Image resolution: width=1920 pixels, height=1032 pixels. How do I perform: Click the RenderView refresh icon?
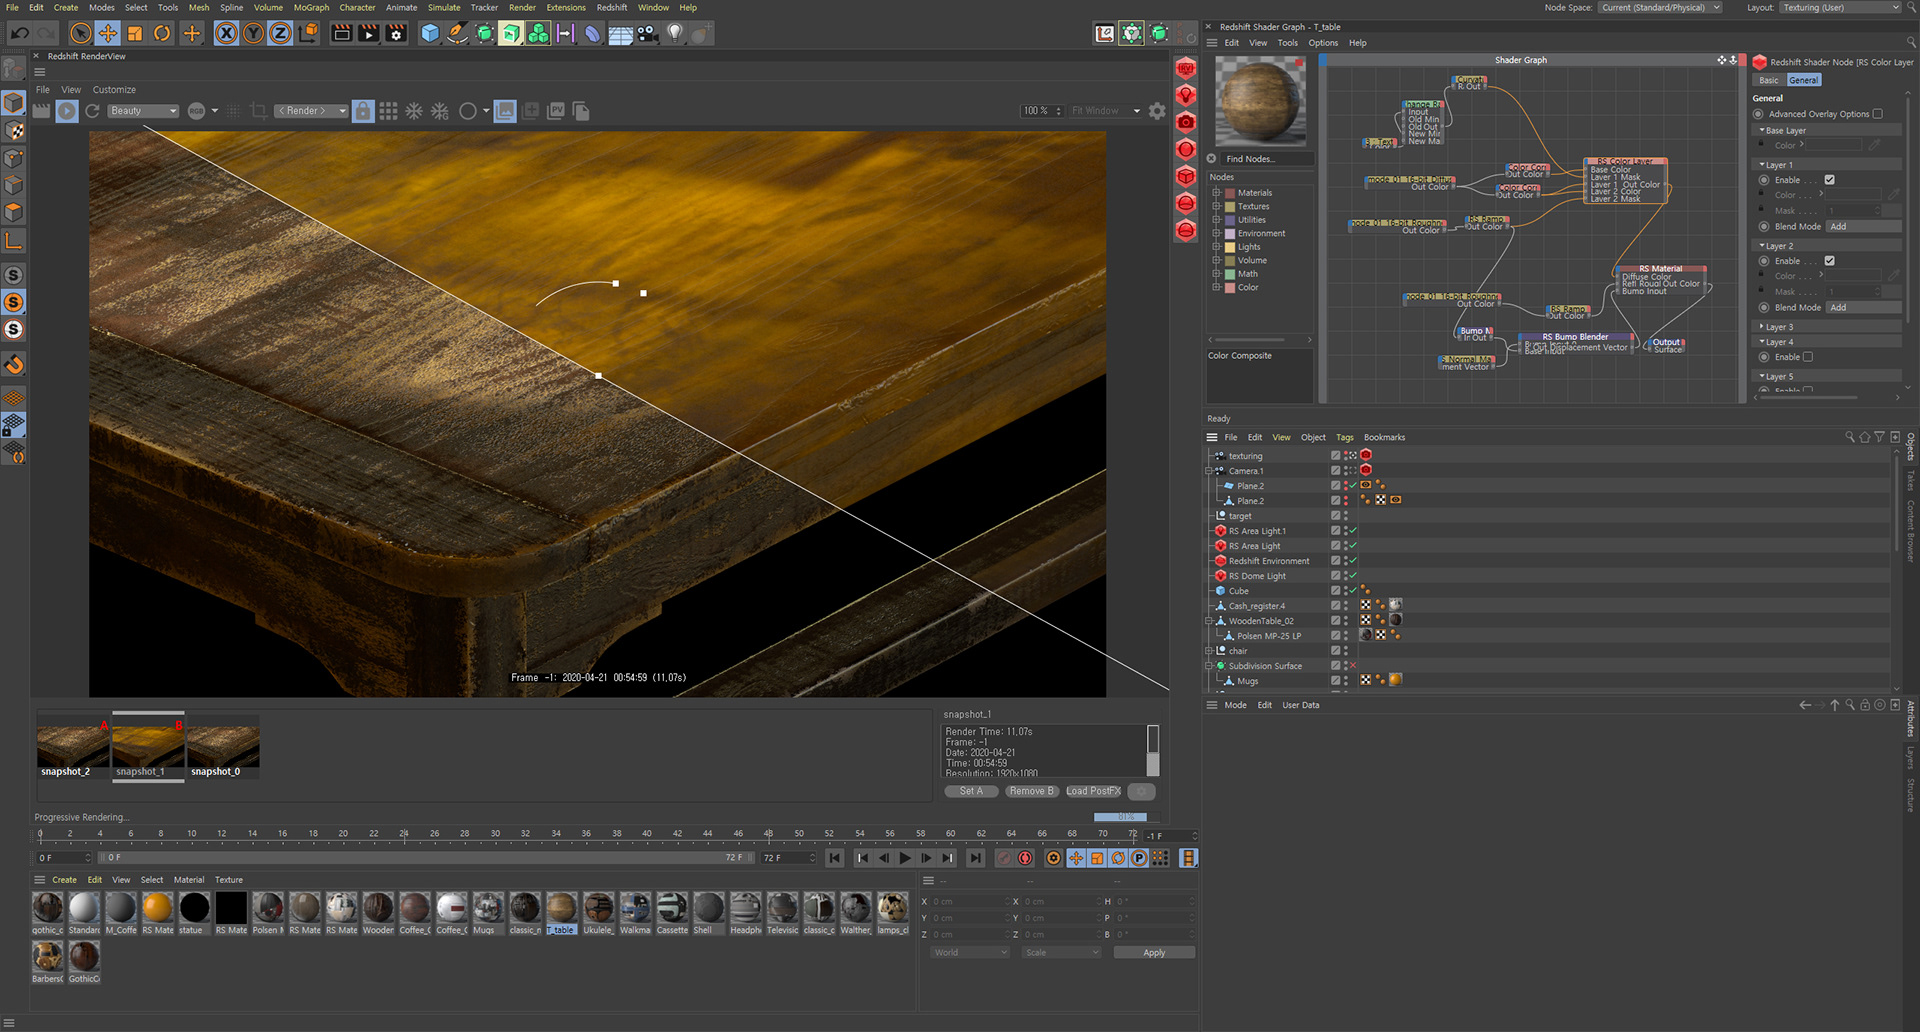point(93,111)
